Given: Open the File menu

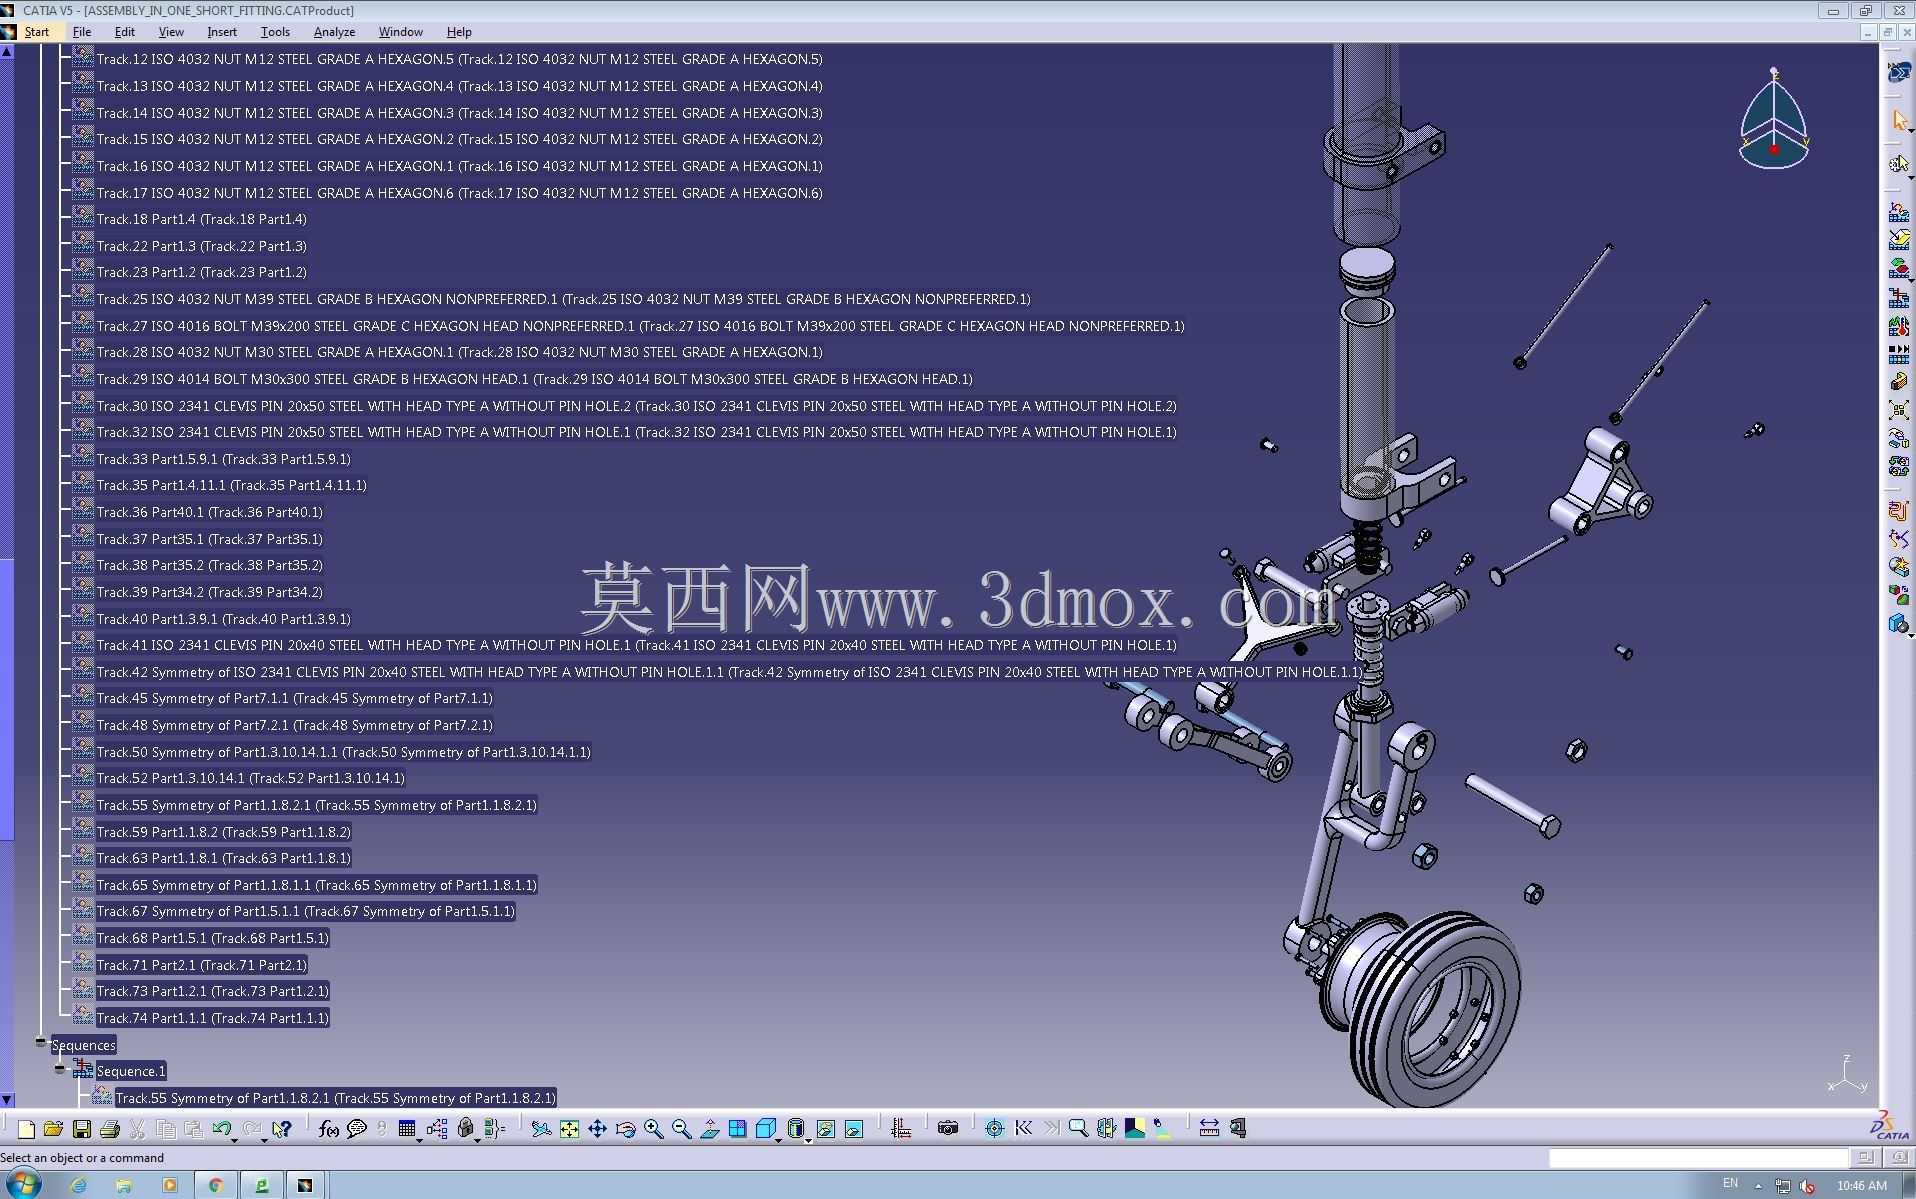Looking at the screenshot, I should tap(82, 32).
